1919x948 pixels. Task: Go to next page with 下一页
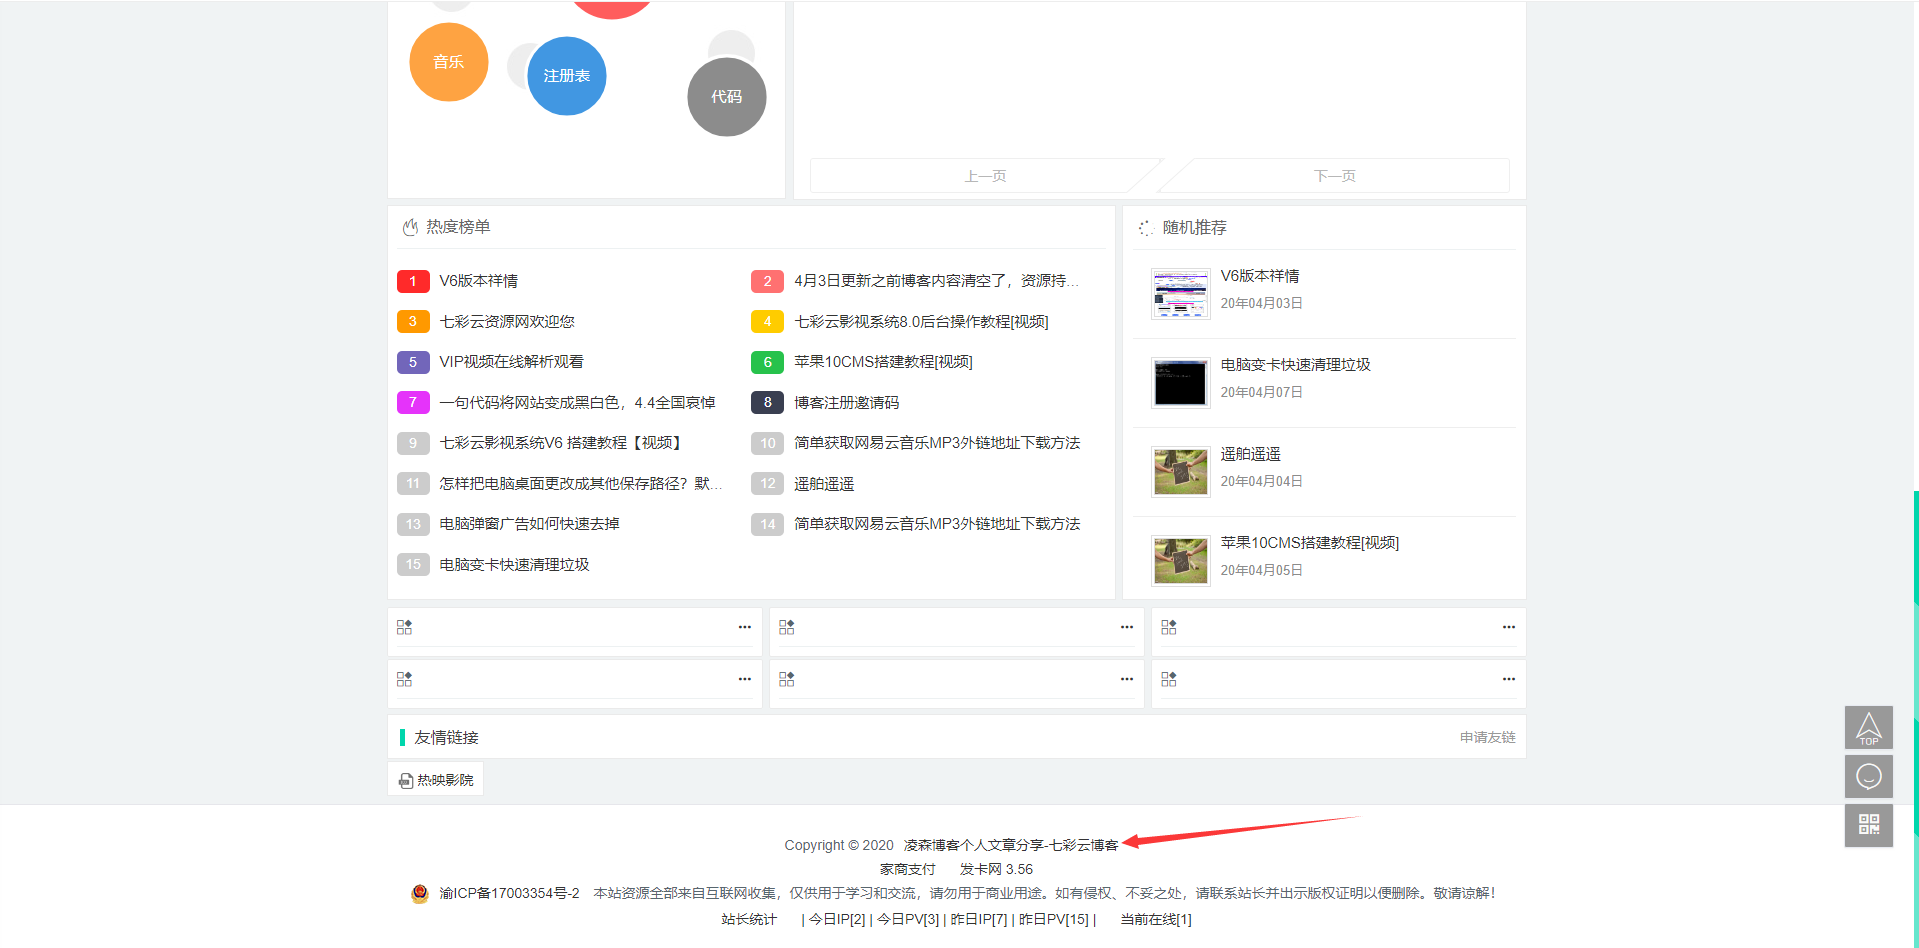[1334, 176]
